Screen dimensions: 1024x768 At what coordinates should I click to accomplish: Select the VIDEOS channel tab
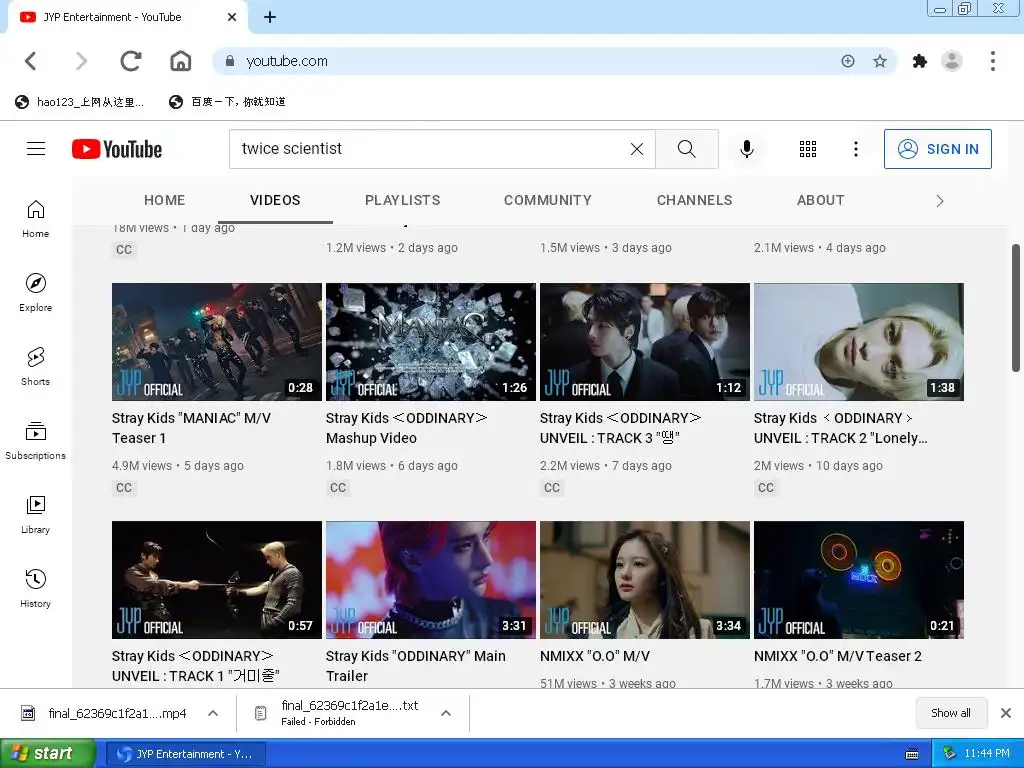(275, 200)
